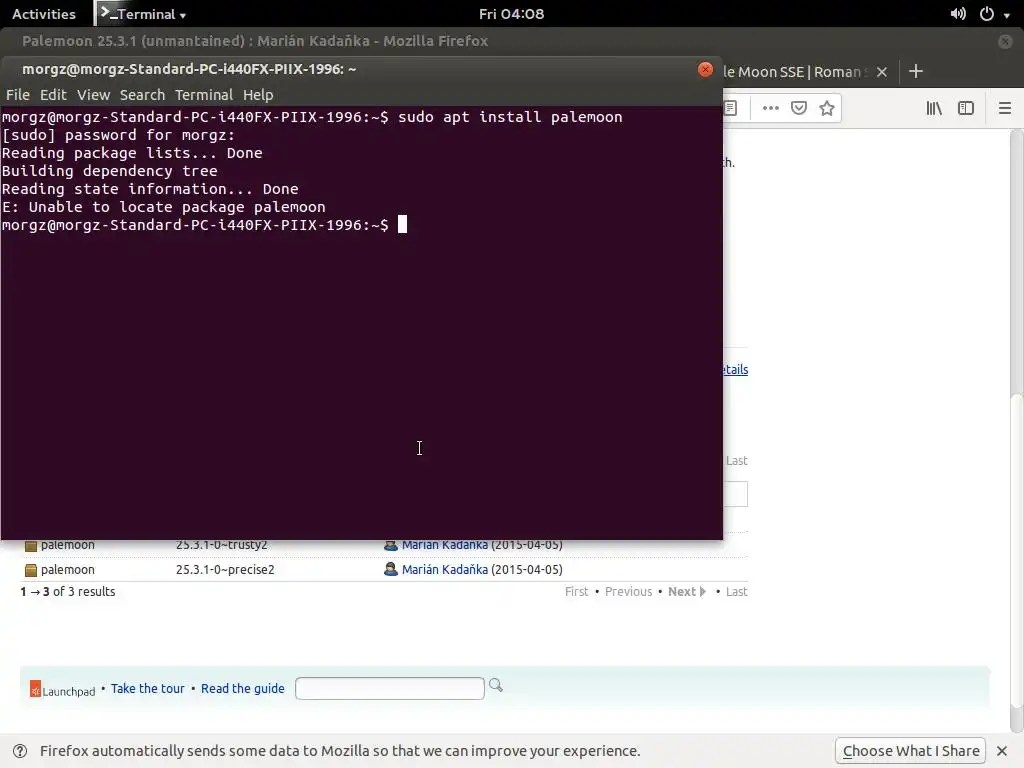Click Last in bottom pagination
1024x768 pixels.
coord(737,592)
